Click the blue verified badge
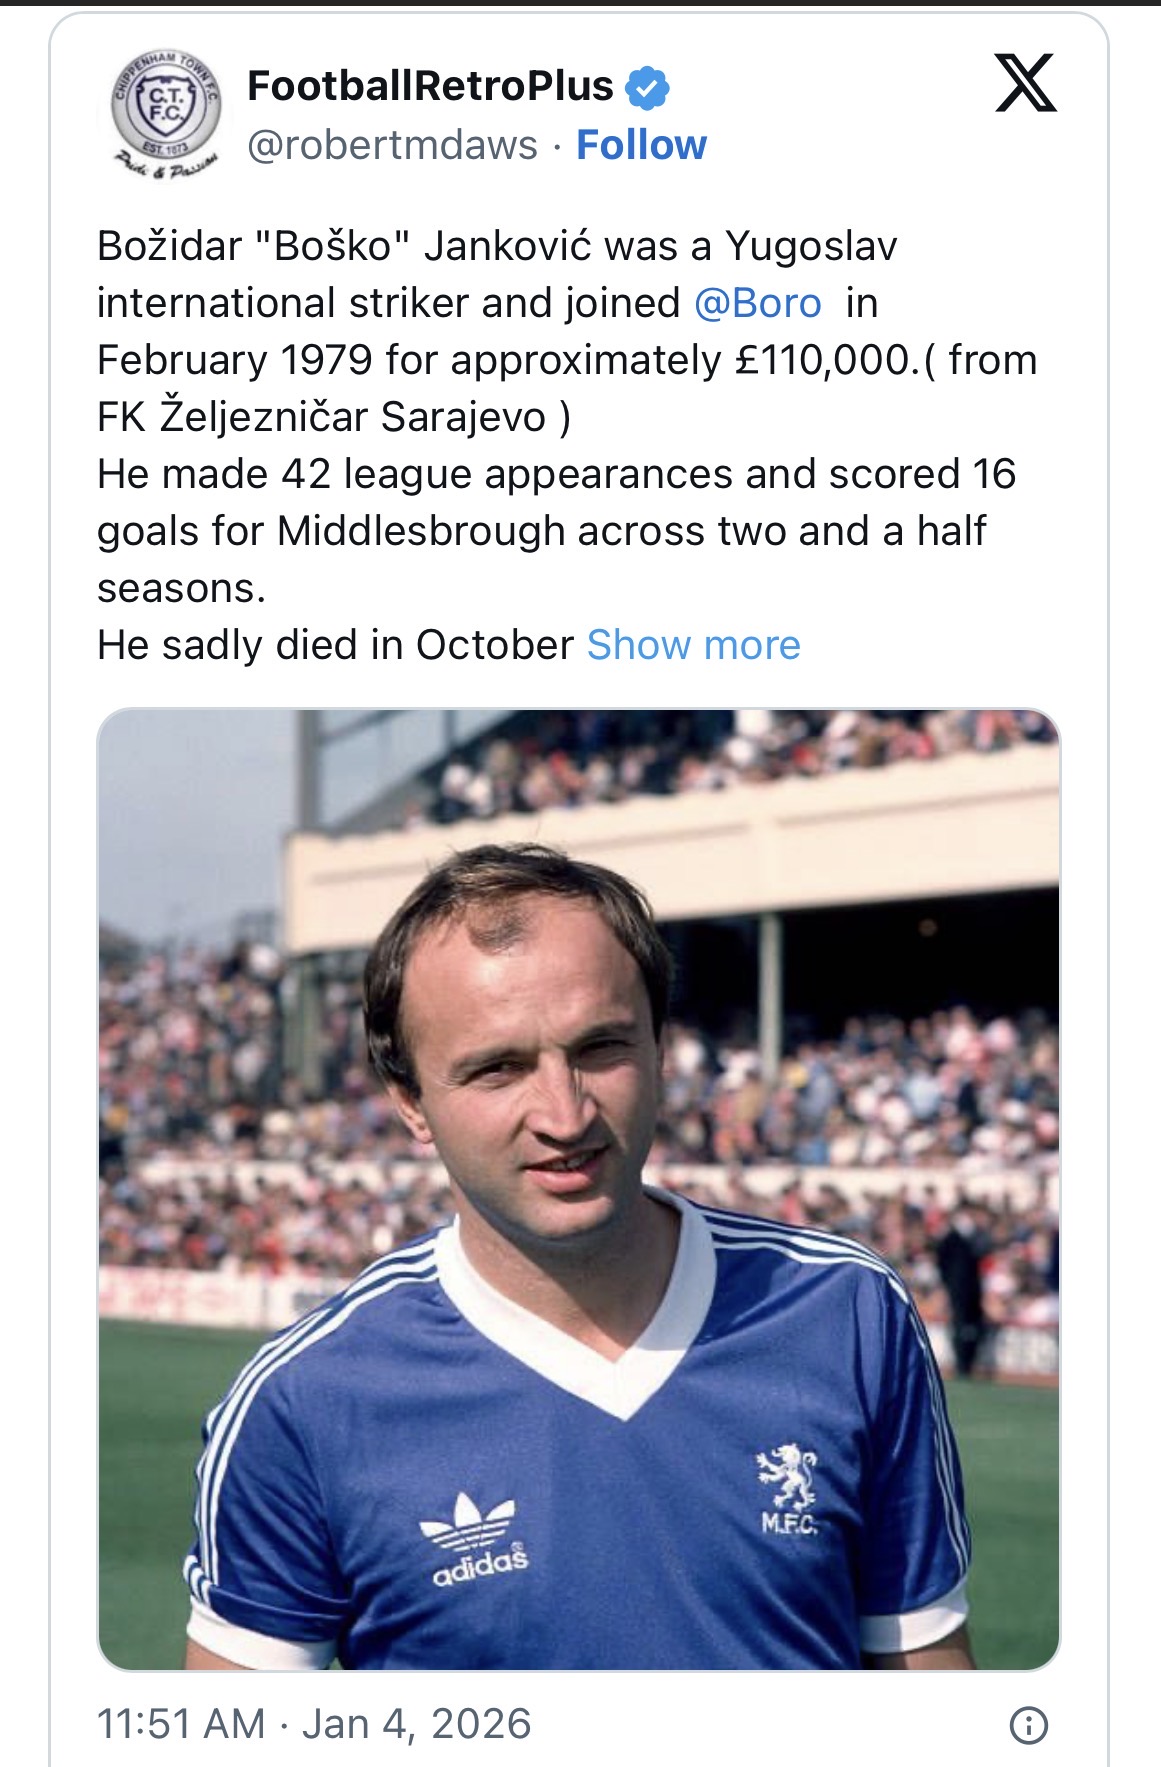 click(647, 87)
